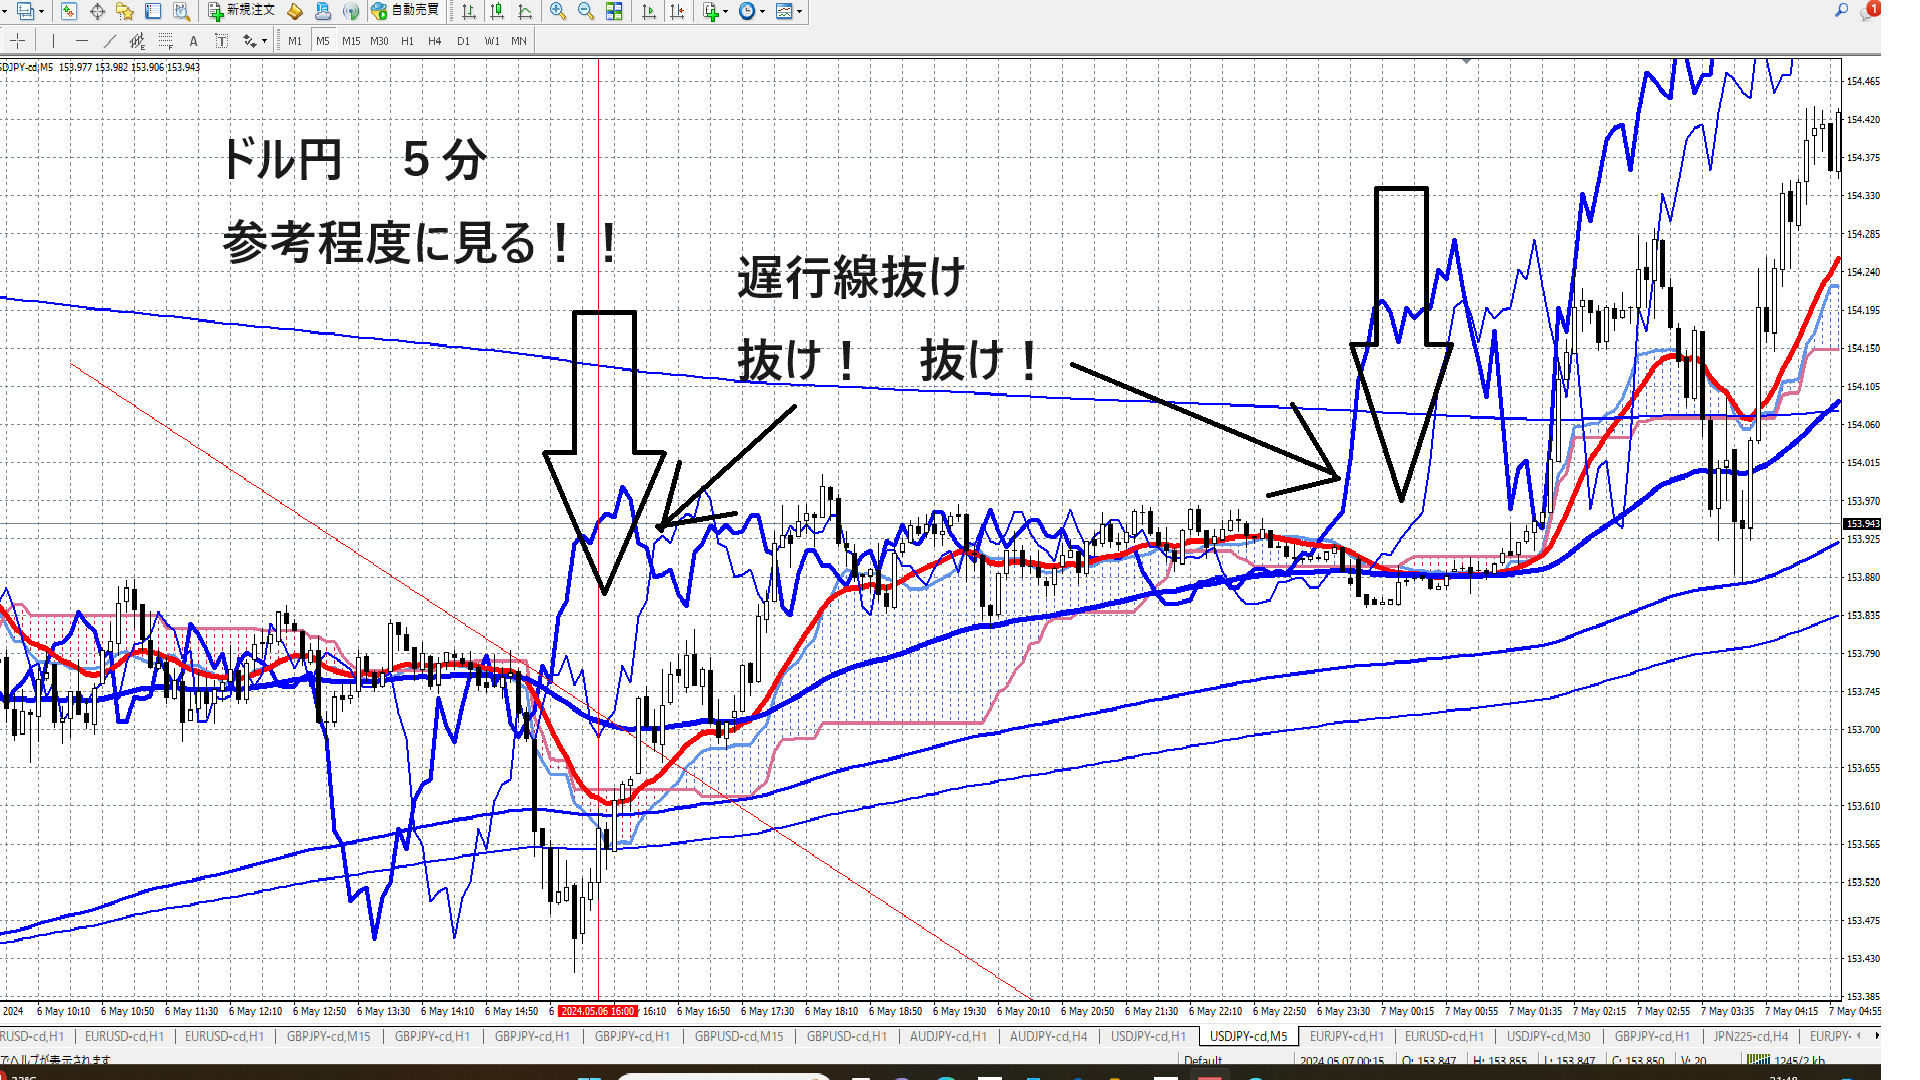1920x1080 pixels.
Task: Switch to H4 timeframe
Action: [434, 41]
